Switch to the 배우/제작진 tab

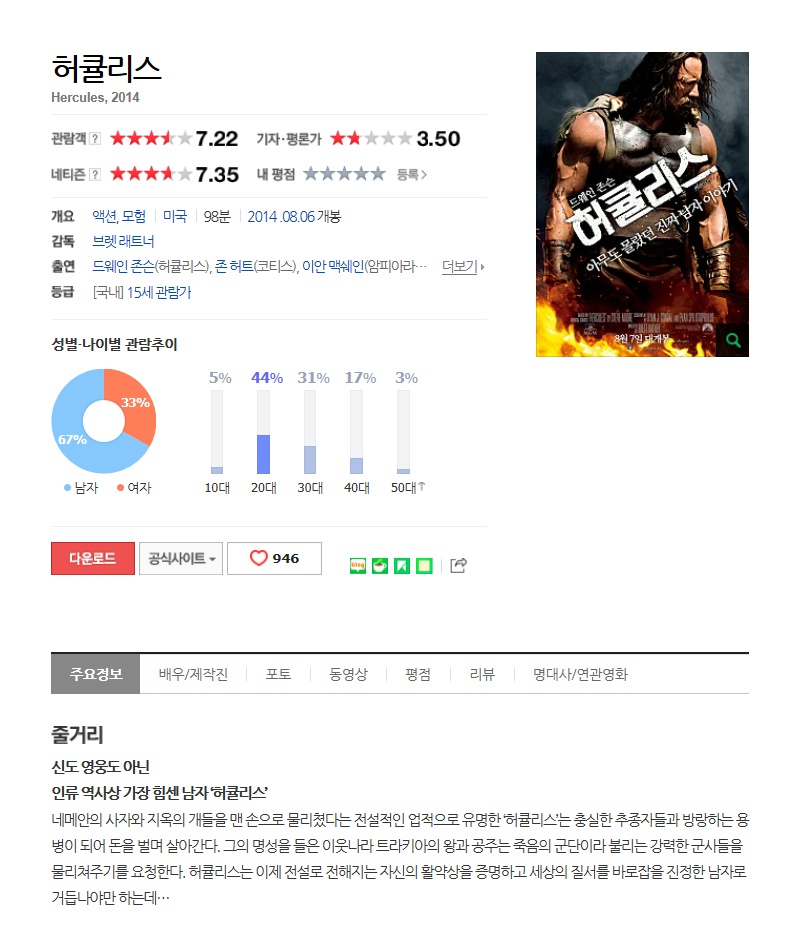(193, 674)
